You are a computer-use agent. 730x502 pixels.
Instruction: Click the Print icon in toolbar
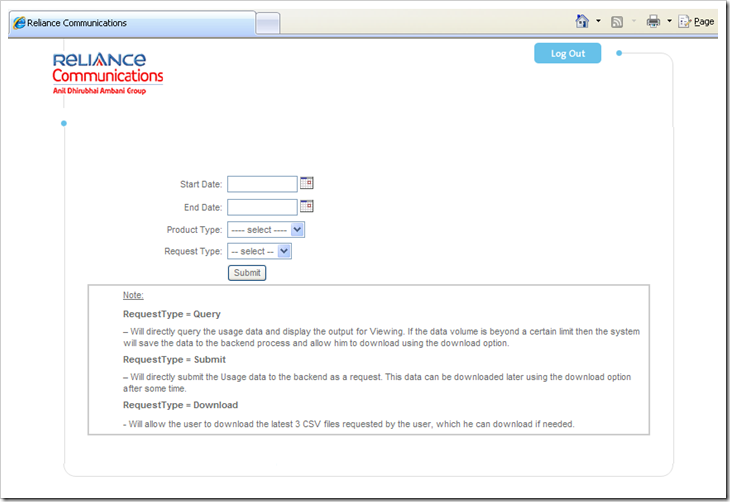(x=653, y=21)
